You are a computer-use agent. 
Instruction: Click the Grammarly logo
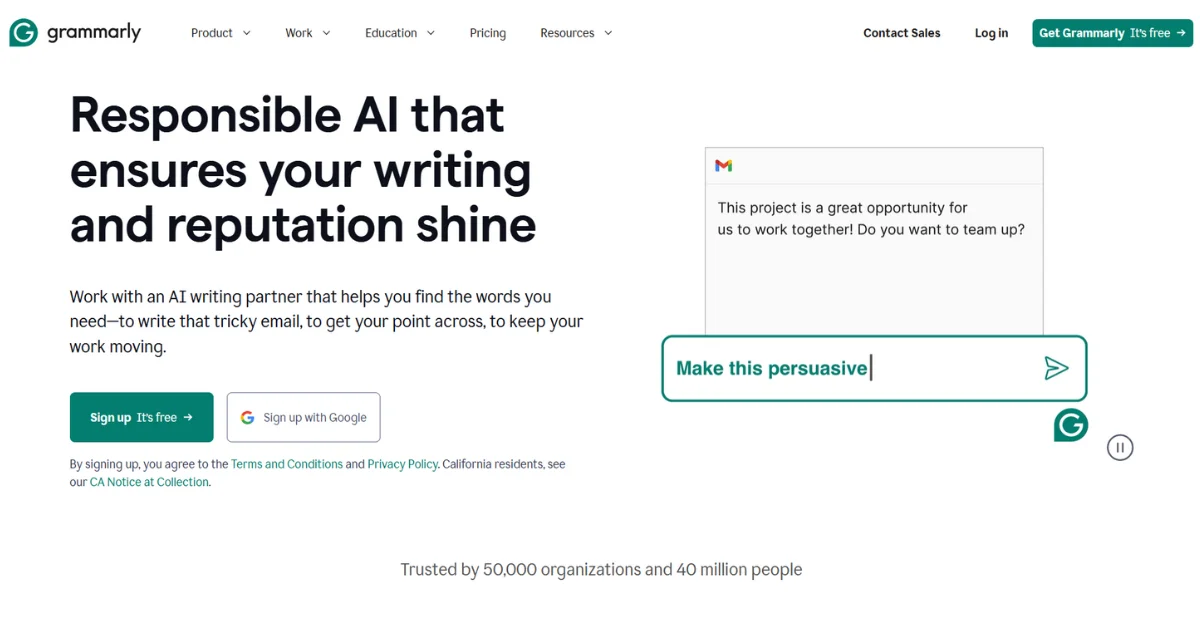click(75, 31)
